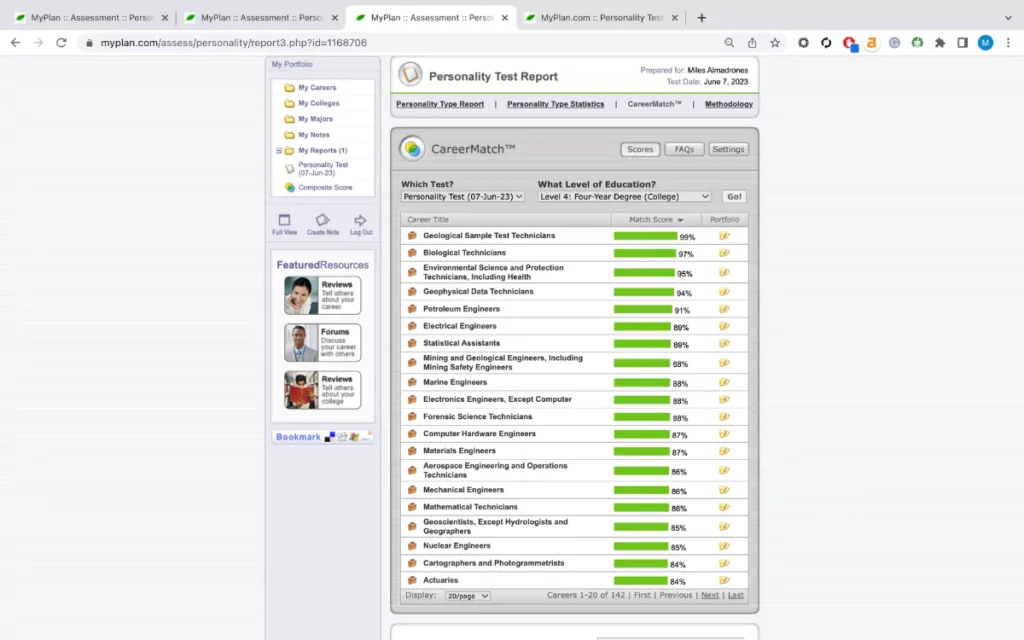The image size is (1024, 640).
Task: Open the Methodology tab
Action: click(729, 104)
